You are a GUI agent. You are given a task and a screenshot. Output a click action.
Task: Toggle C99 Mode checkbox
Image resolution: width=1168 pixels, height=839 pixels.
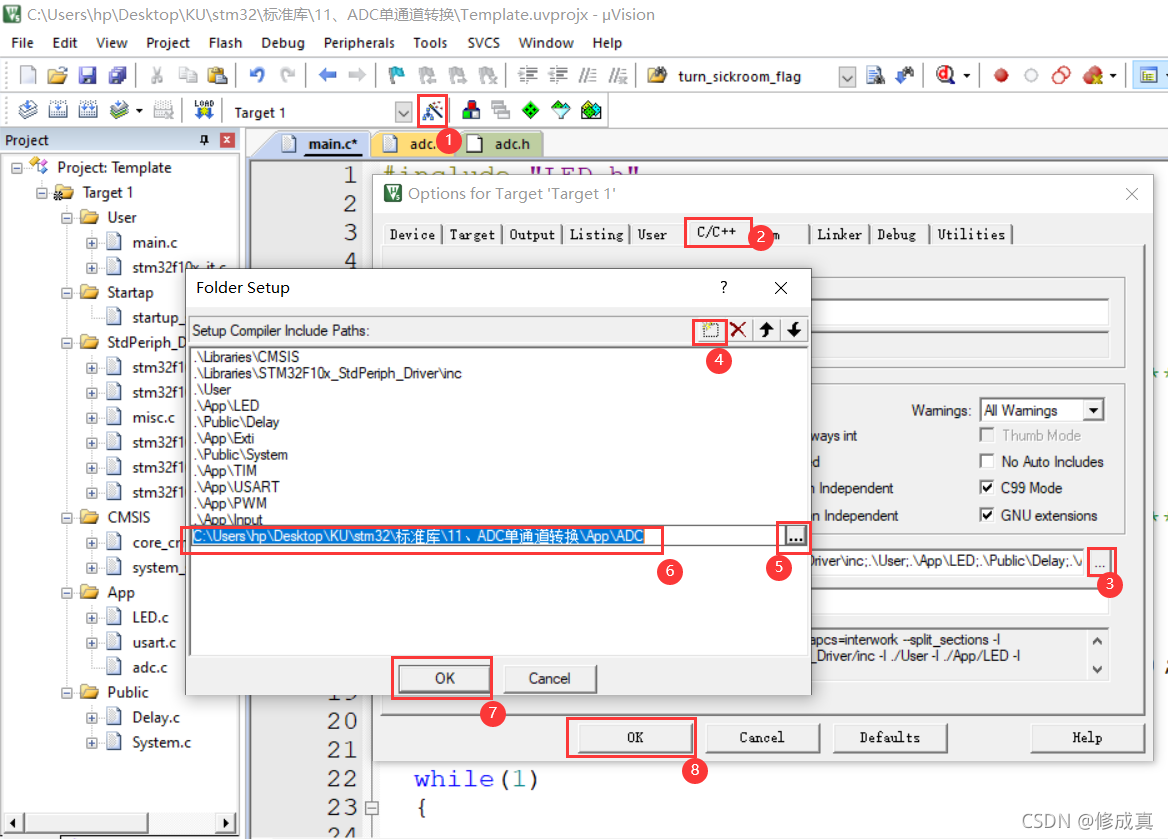coord(987,487)
